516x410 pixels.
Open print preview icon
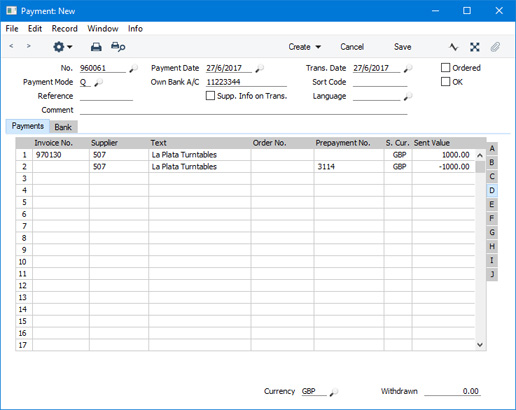(118, 47)
